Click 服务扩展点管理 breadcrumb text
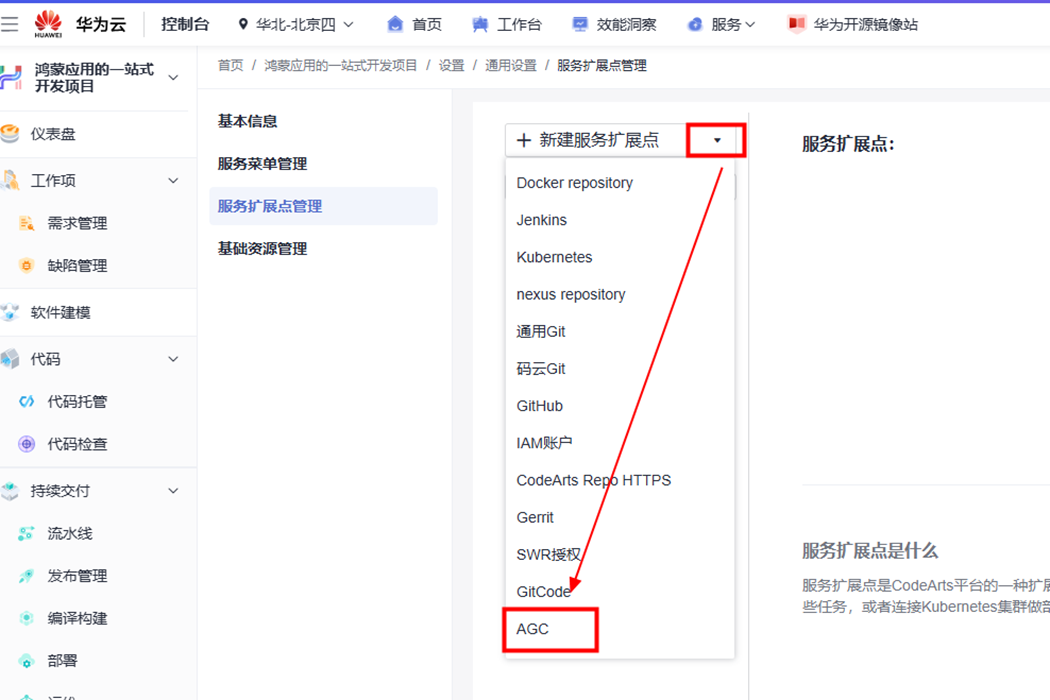The image size is (1050, 700). 601,66
